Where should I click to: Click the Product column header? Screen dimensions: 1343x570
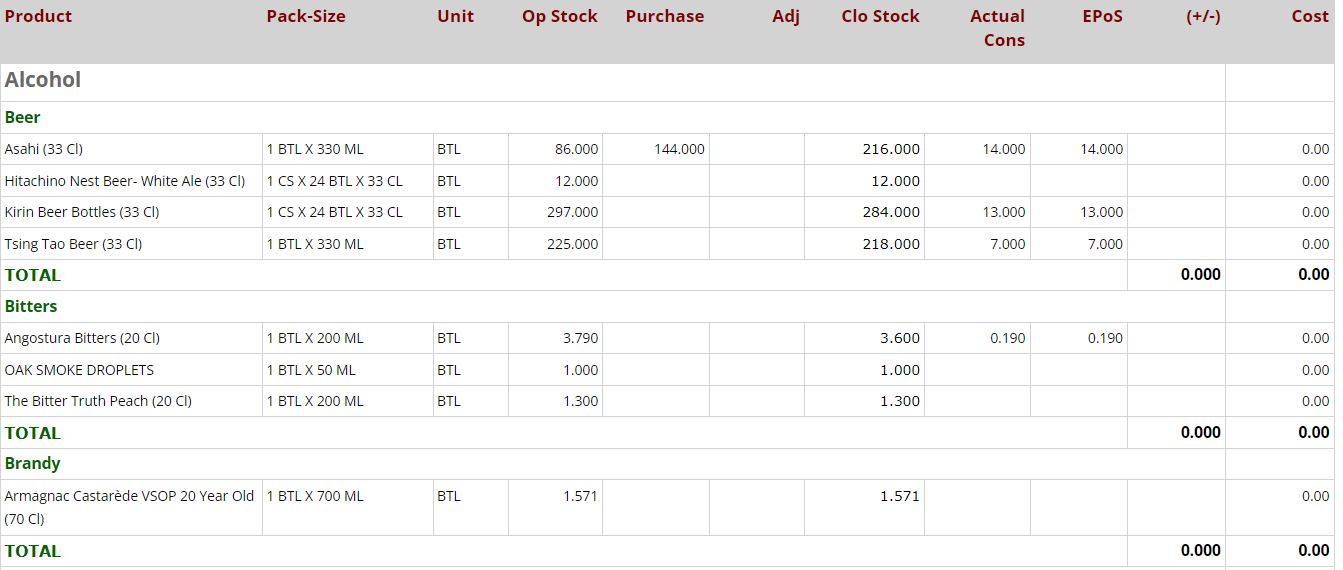[x=39, y=17]
